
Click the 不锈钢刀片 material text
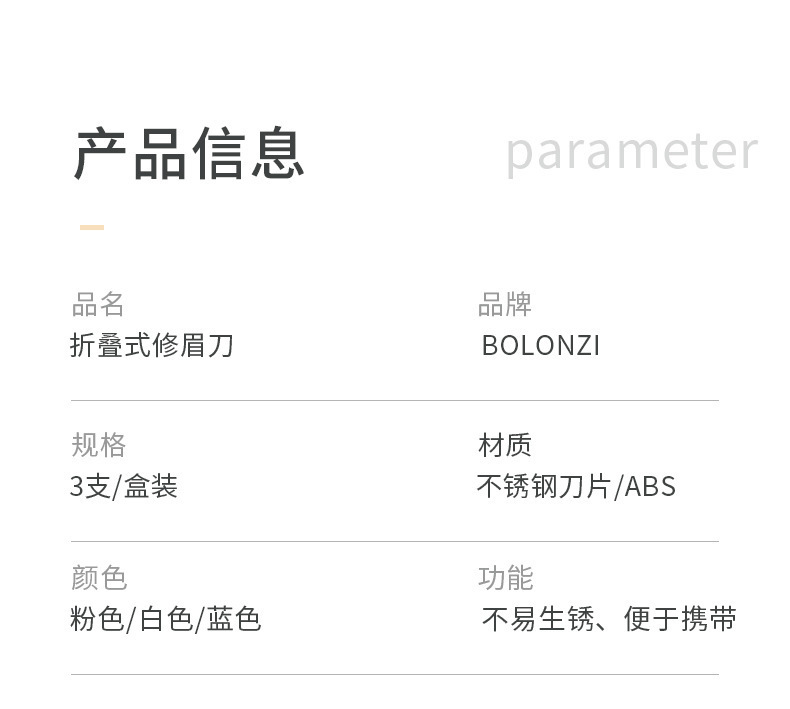(x=543, y=487)
